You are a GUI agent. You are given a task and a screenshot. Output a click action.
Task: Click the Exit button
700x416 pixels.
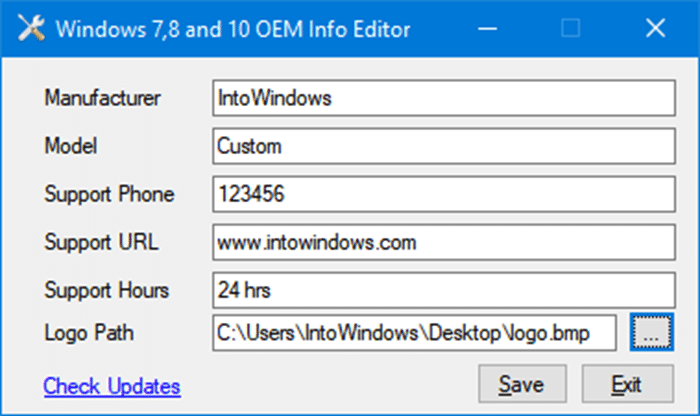pos(627,384)
